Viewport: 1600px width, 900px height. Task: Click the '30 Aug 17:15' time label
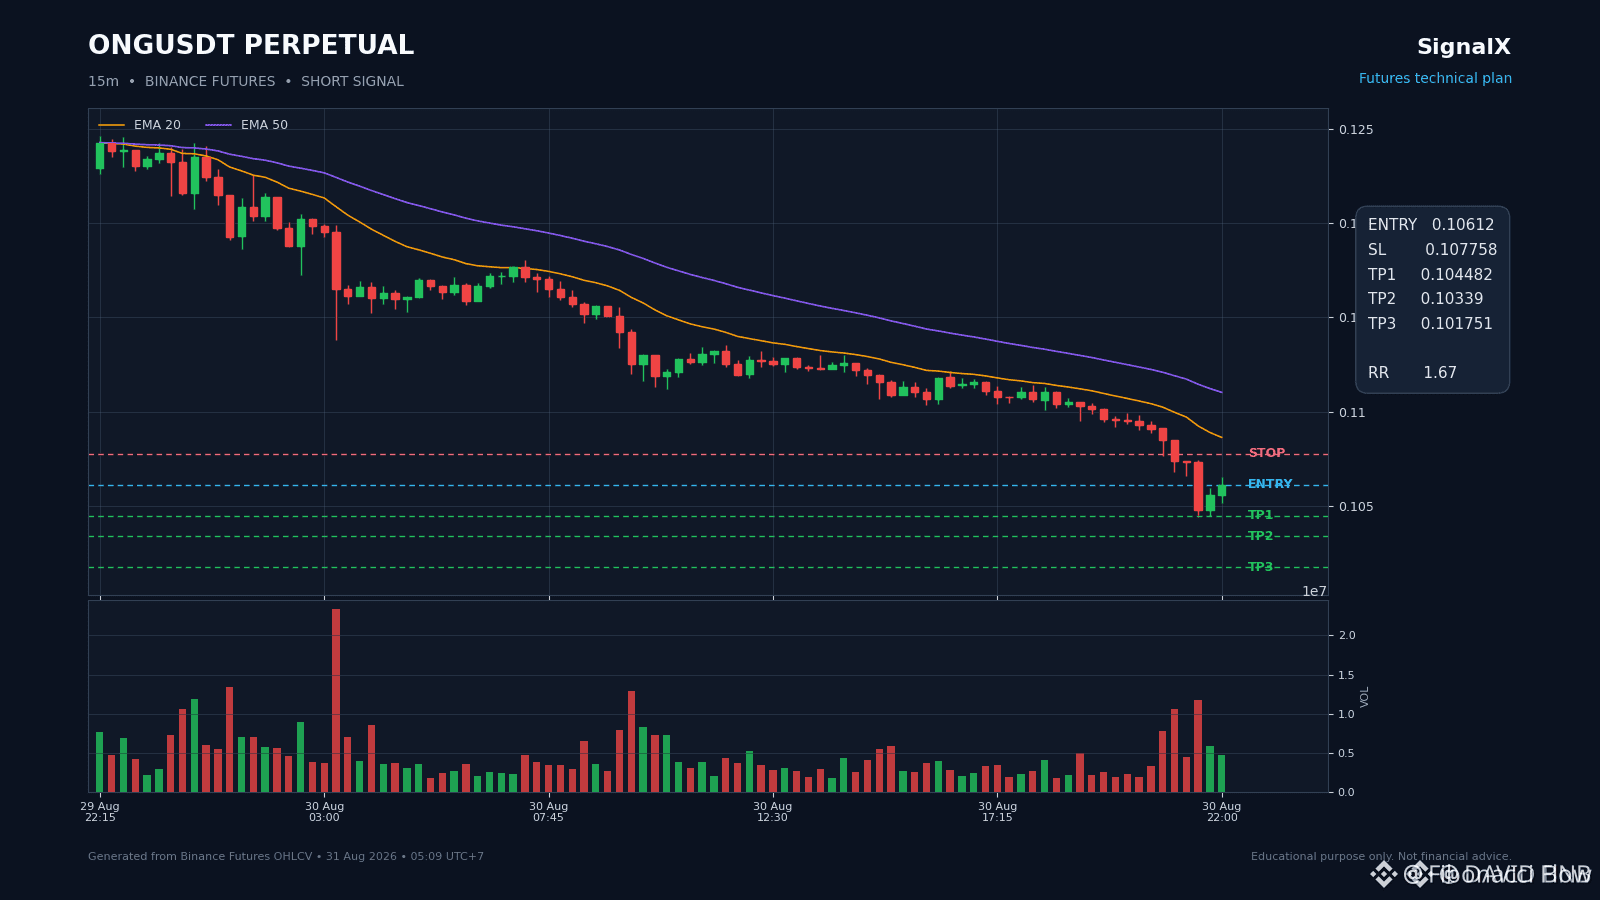click(x=997, y=812)
